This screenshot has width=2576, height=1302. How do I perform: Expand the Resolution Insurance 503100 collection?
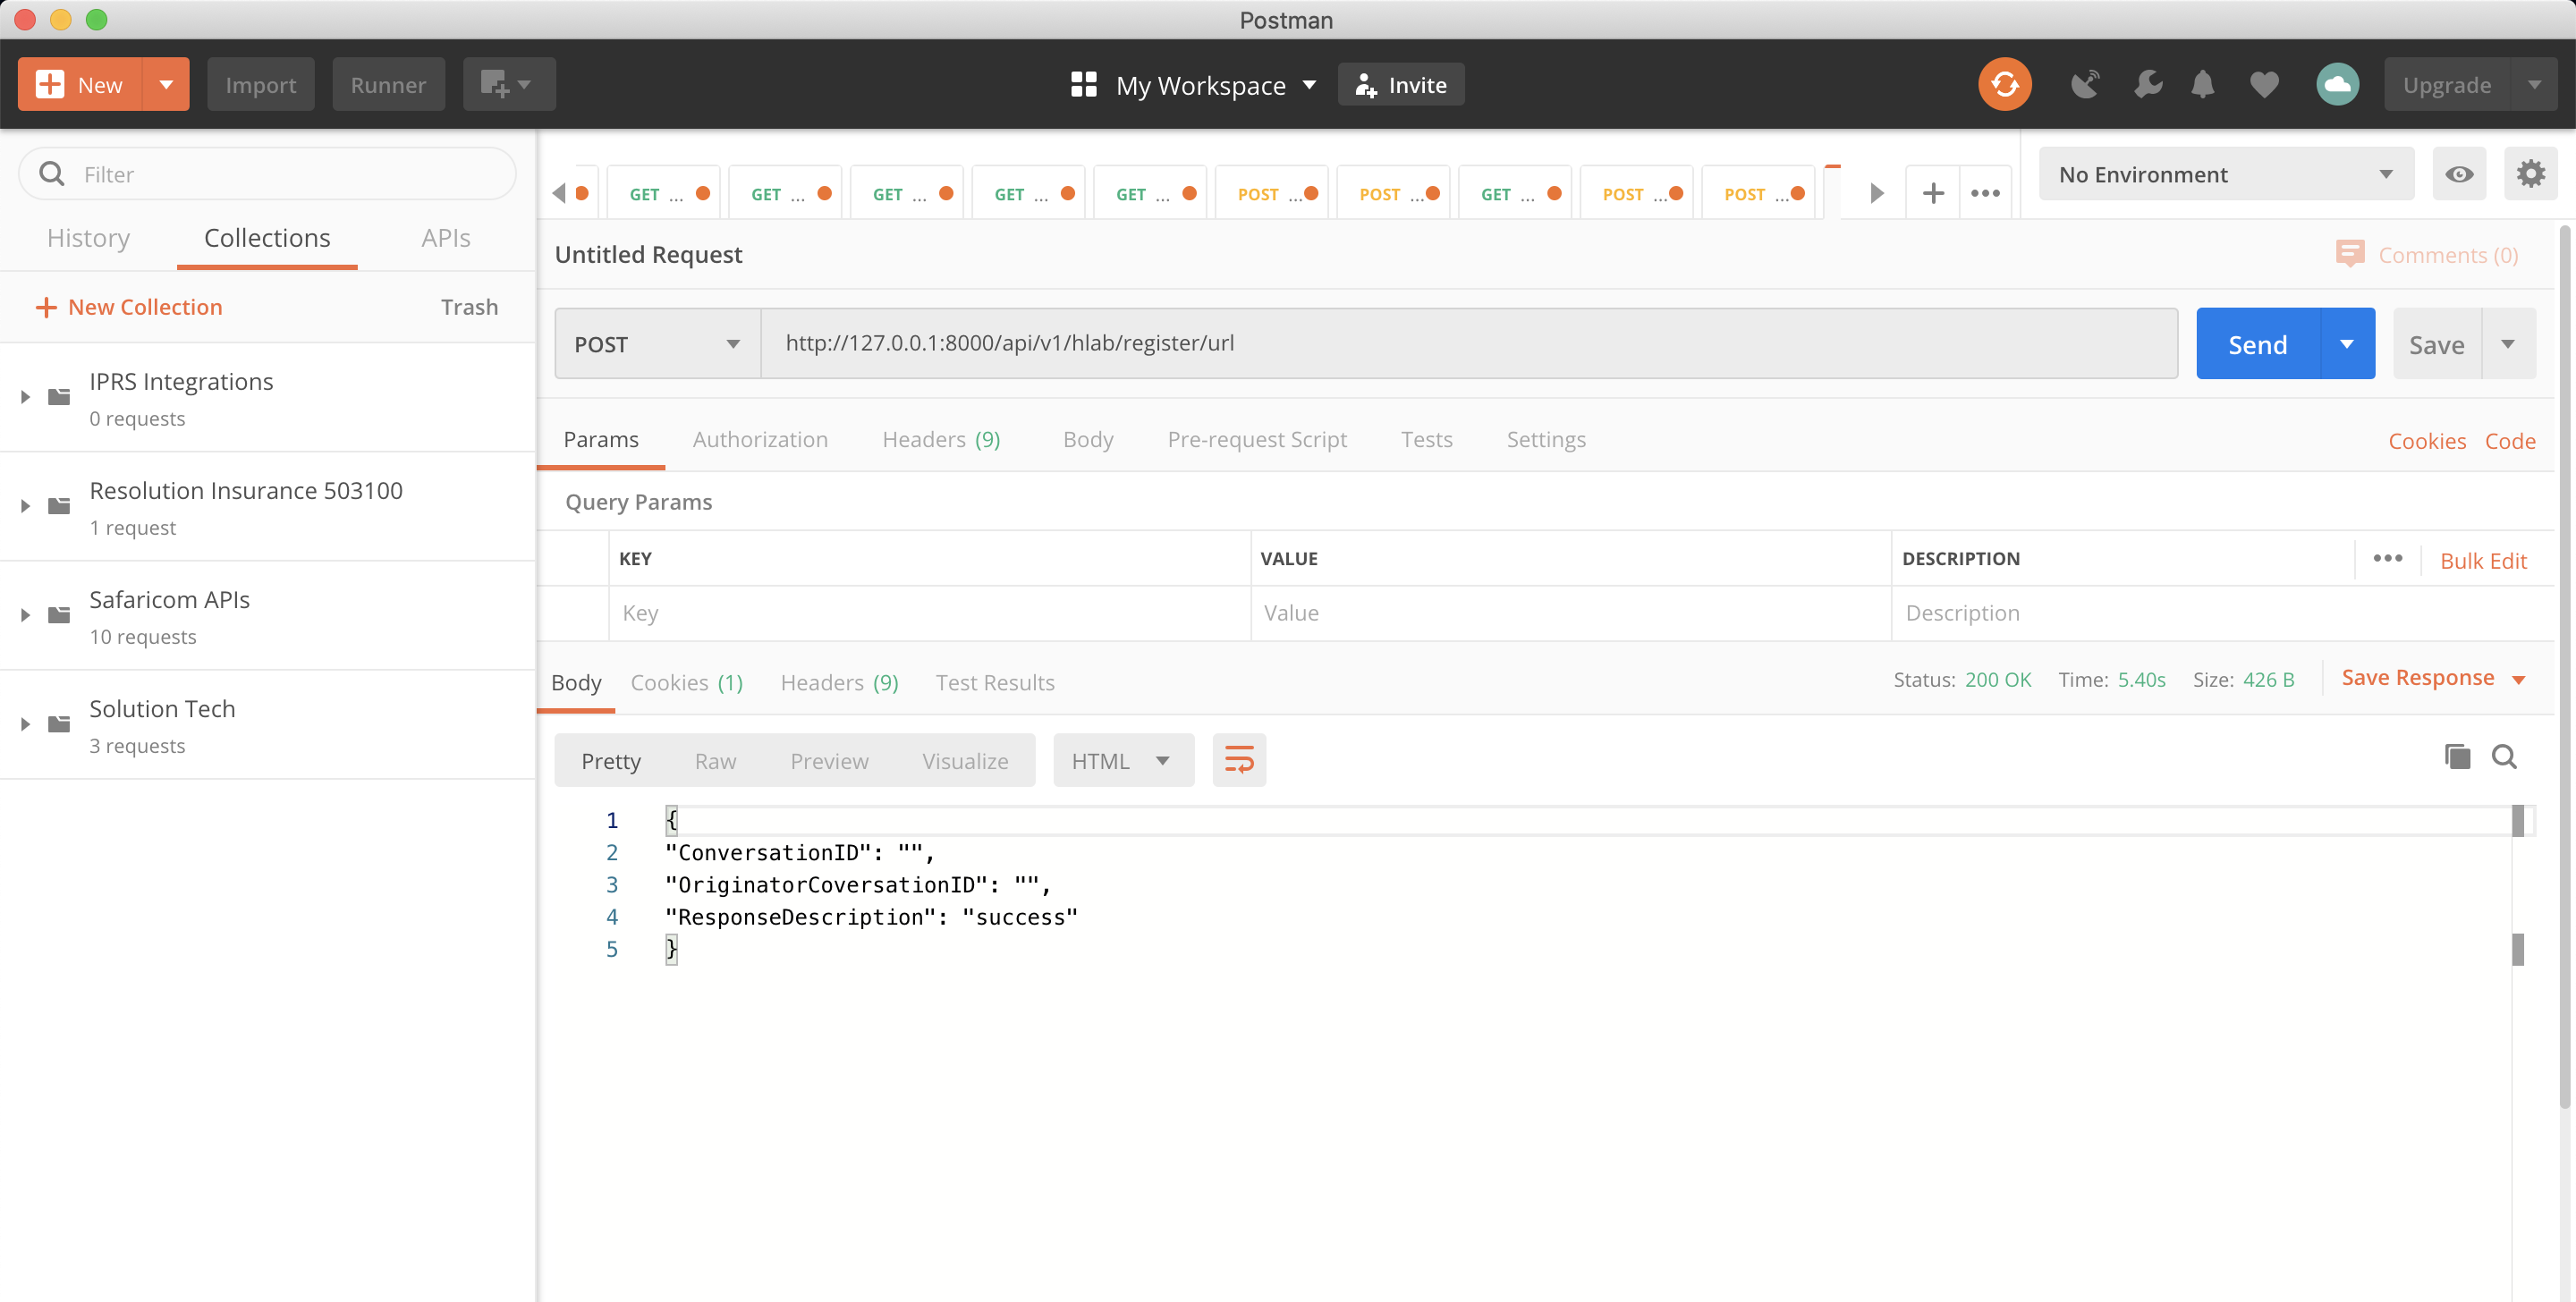[25, 506]
